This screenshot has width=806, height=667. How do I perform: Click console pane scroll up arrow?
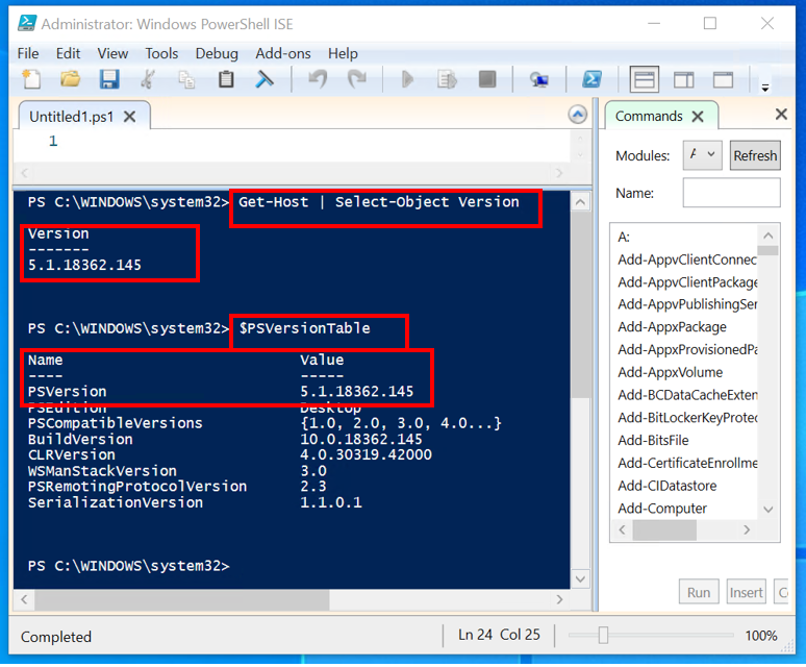pos(580,202)
